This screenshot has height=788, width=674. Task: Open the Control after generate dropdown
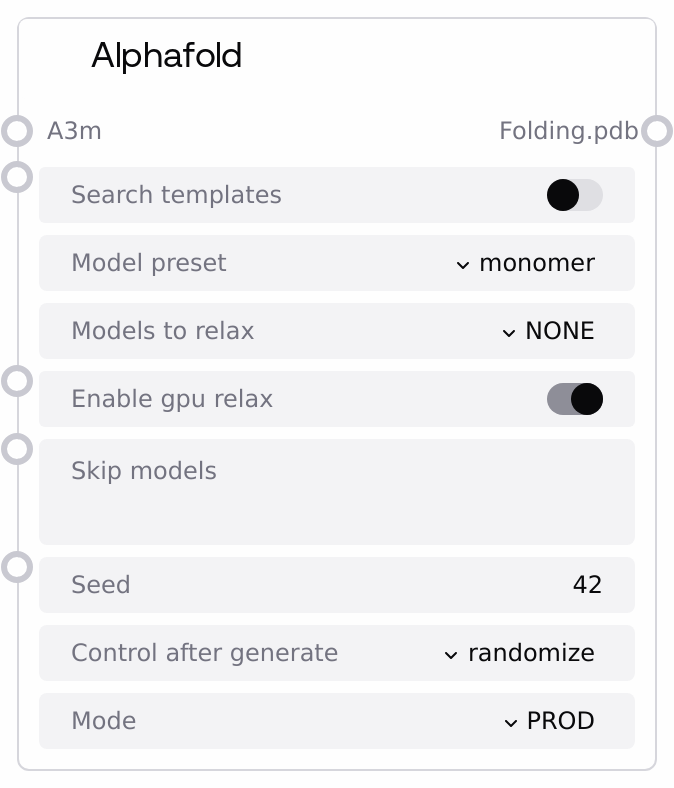(520, 653)
